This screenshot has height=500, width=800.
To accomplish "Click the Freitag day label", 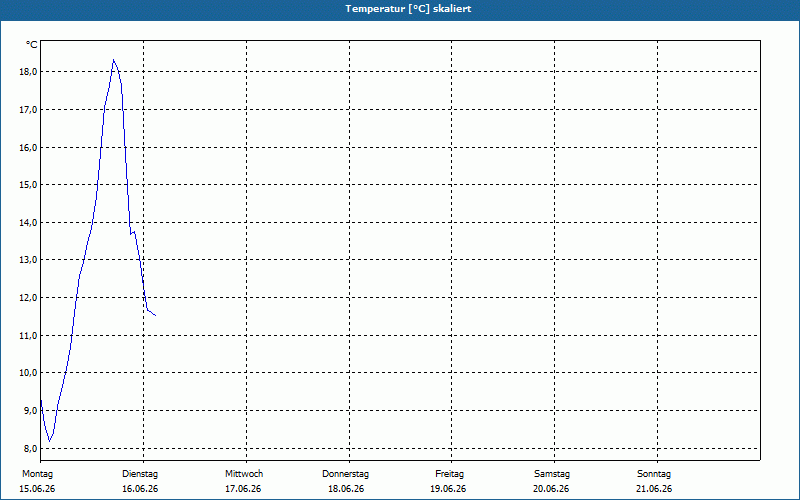I will (449, 474).
